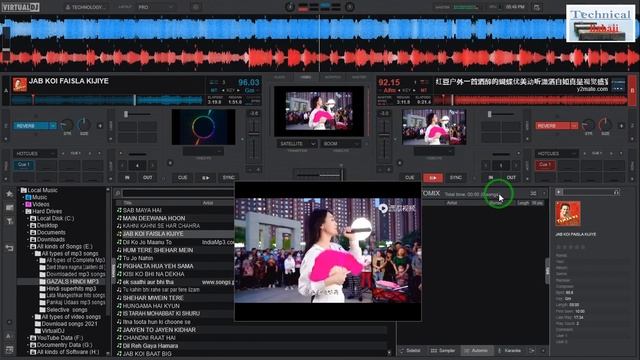Toggle right deck SYNC

(x=456, y=178)
